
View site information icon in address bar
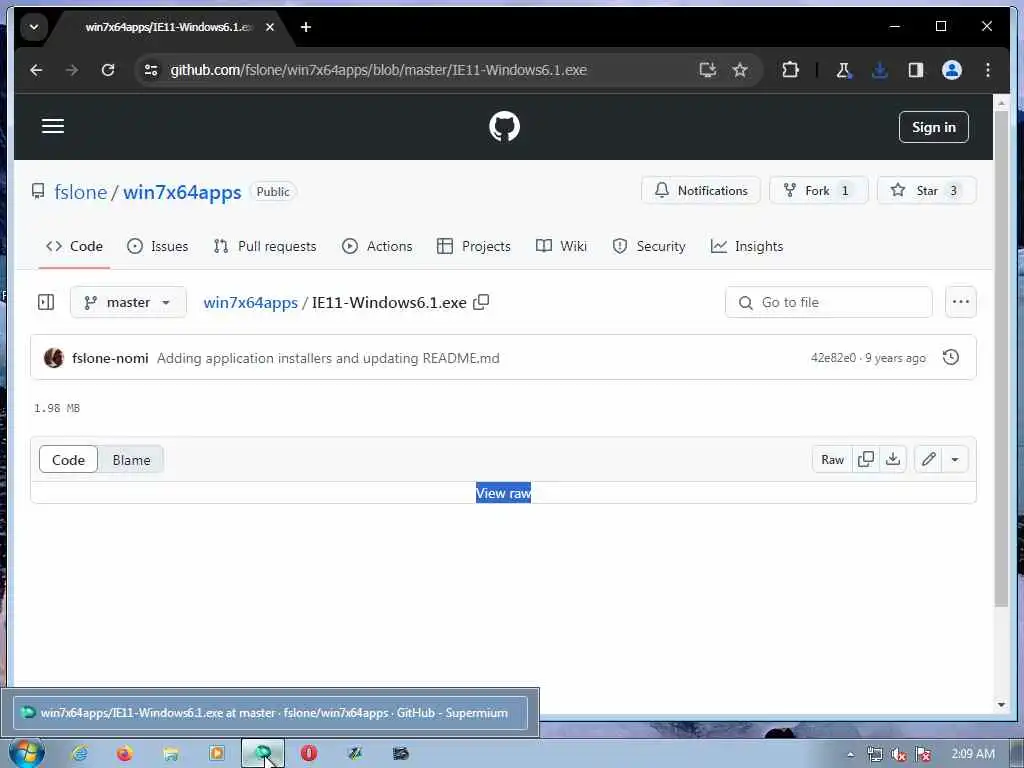151,70
